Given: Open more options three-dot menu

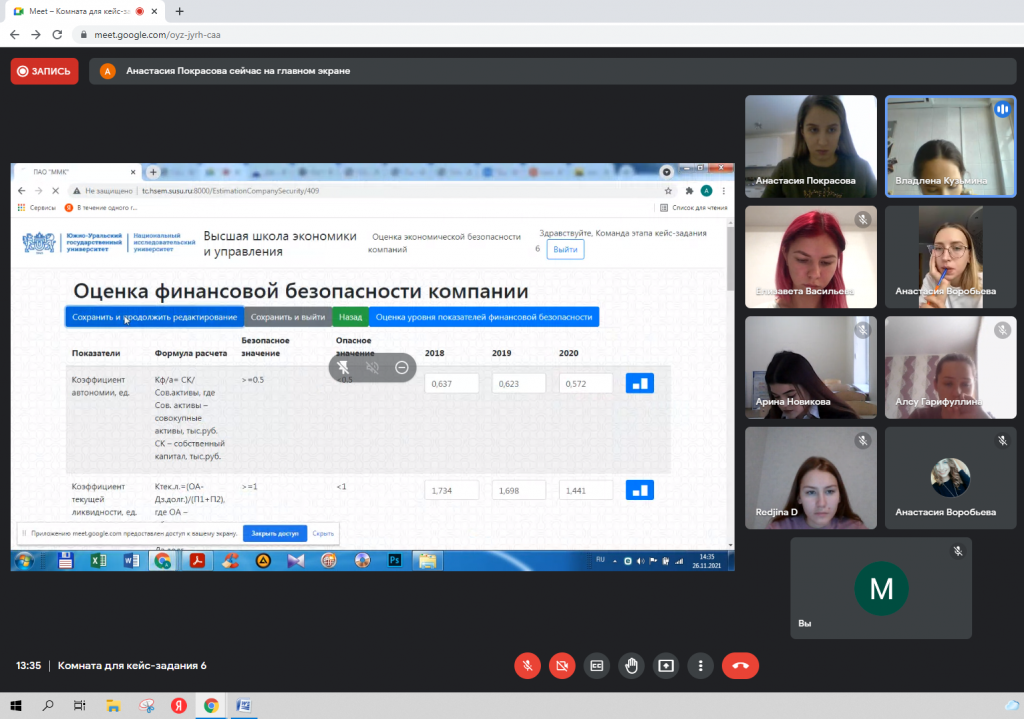Looking at the screenshot, I should pos(700,665).
